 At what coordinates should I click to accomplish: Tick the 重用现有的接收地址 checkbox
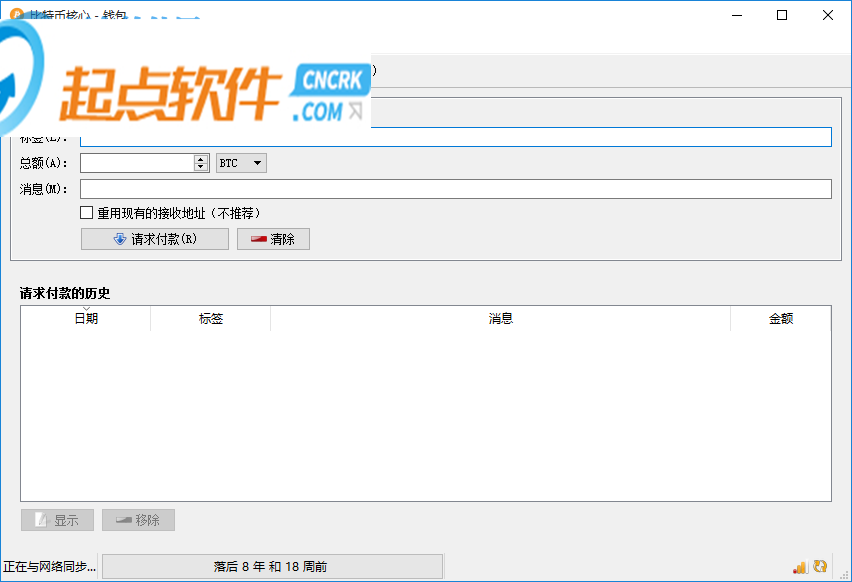tap(86, 212)
